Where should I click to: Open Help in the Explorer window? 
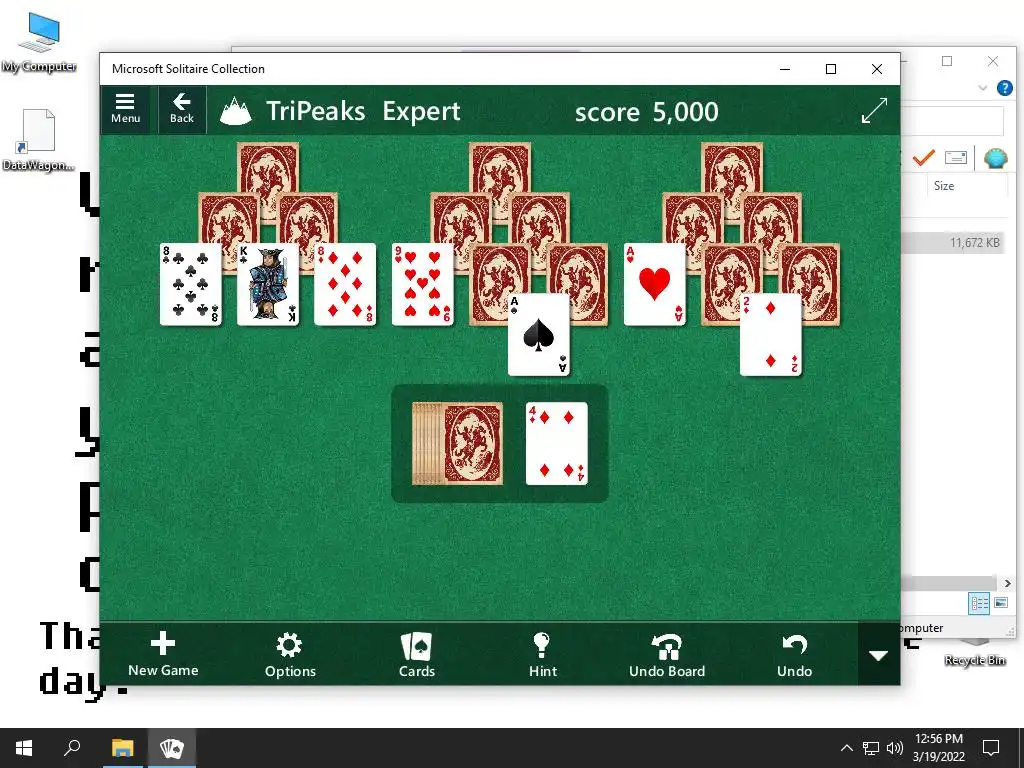pos(1004,88)
